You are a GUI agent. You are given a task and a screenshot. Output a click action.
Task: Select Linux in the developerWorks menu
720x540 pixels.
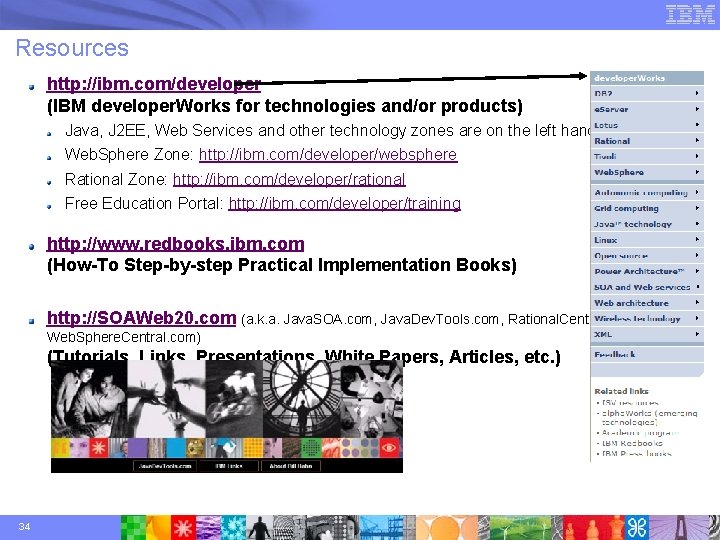coord(647,240)
